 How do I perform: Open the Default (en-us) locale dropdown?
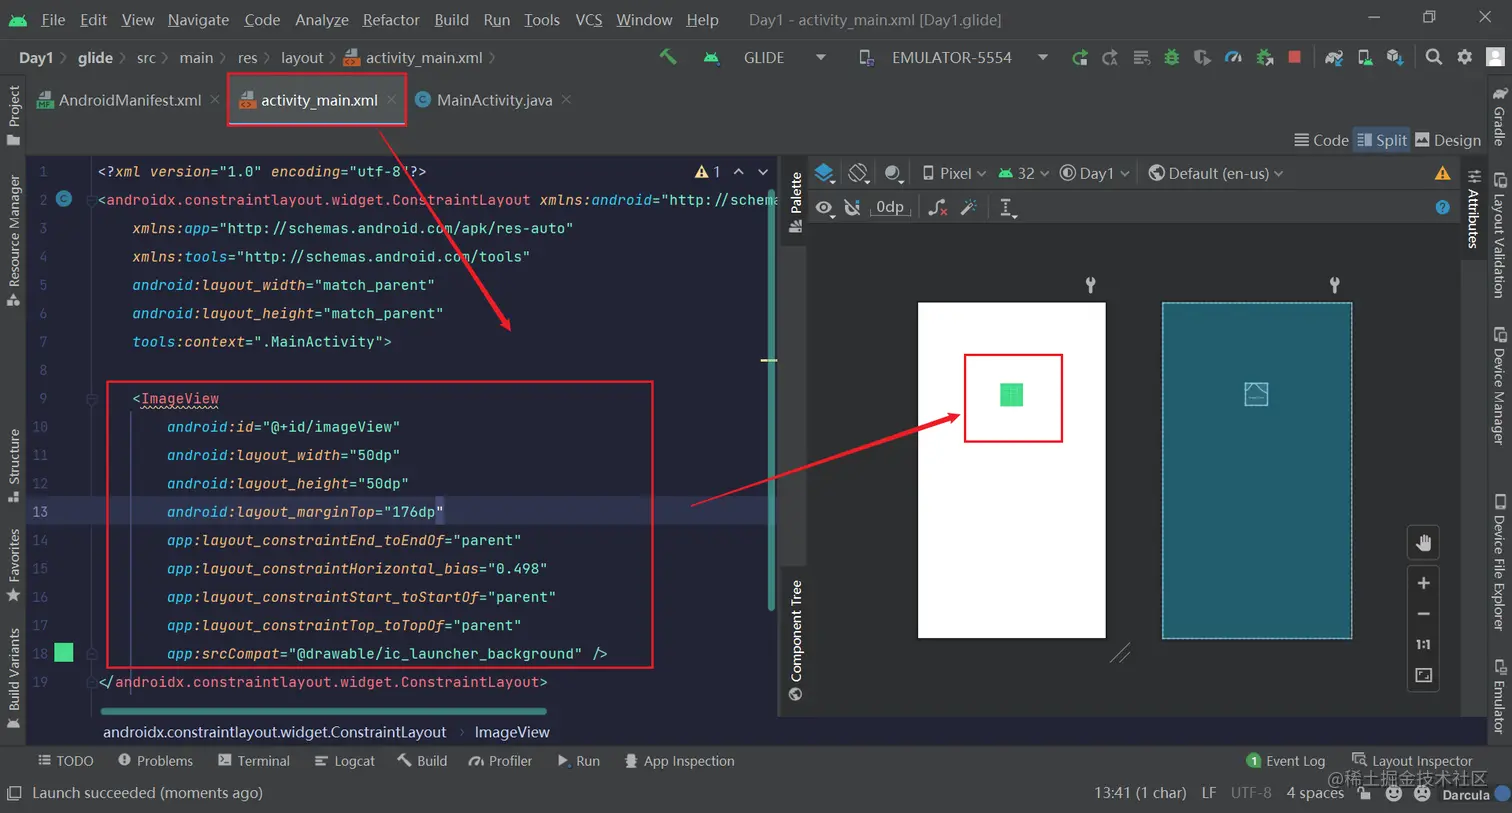[x=1216, y=173]
